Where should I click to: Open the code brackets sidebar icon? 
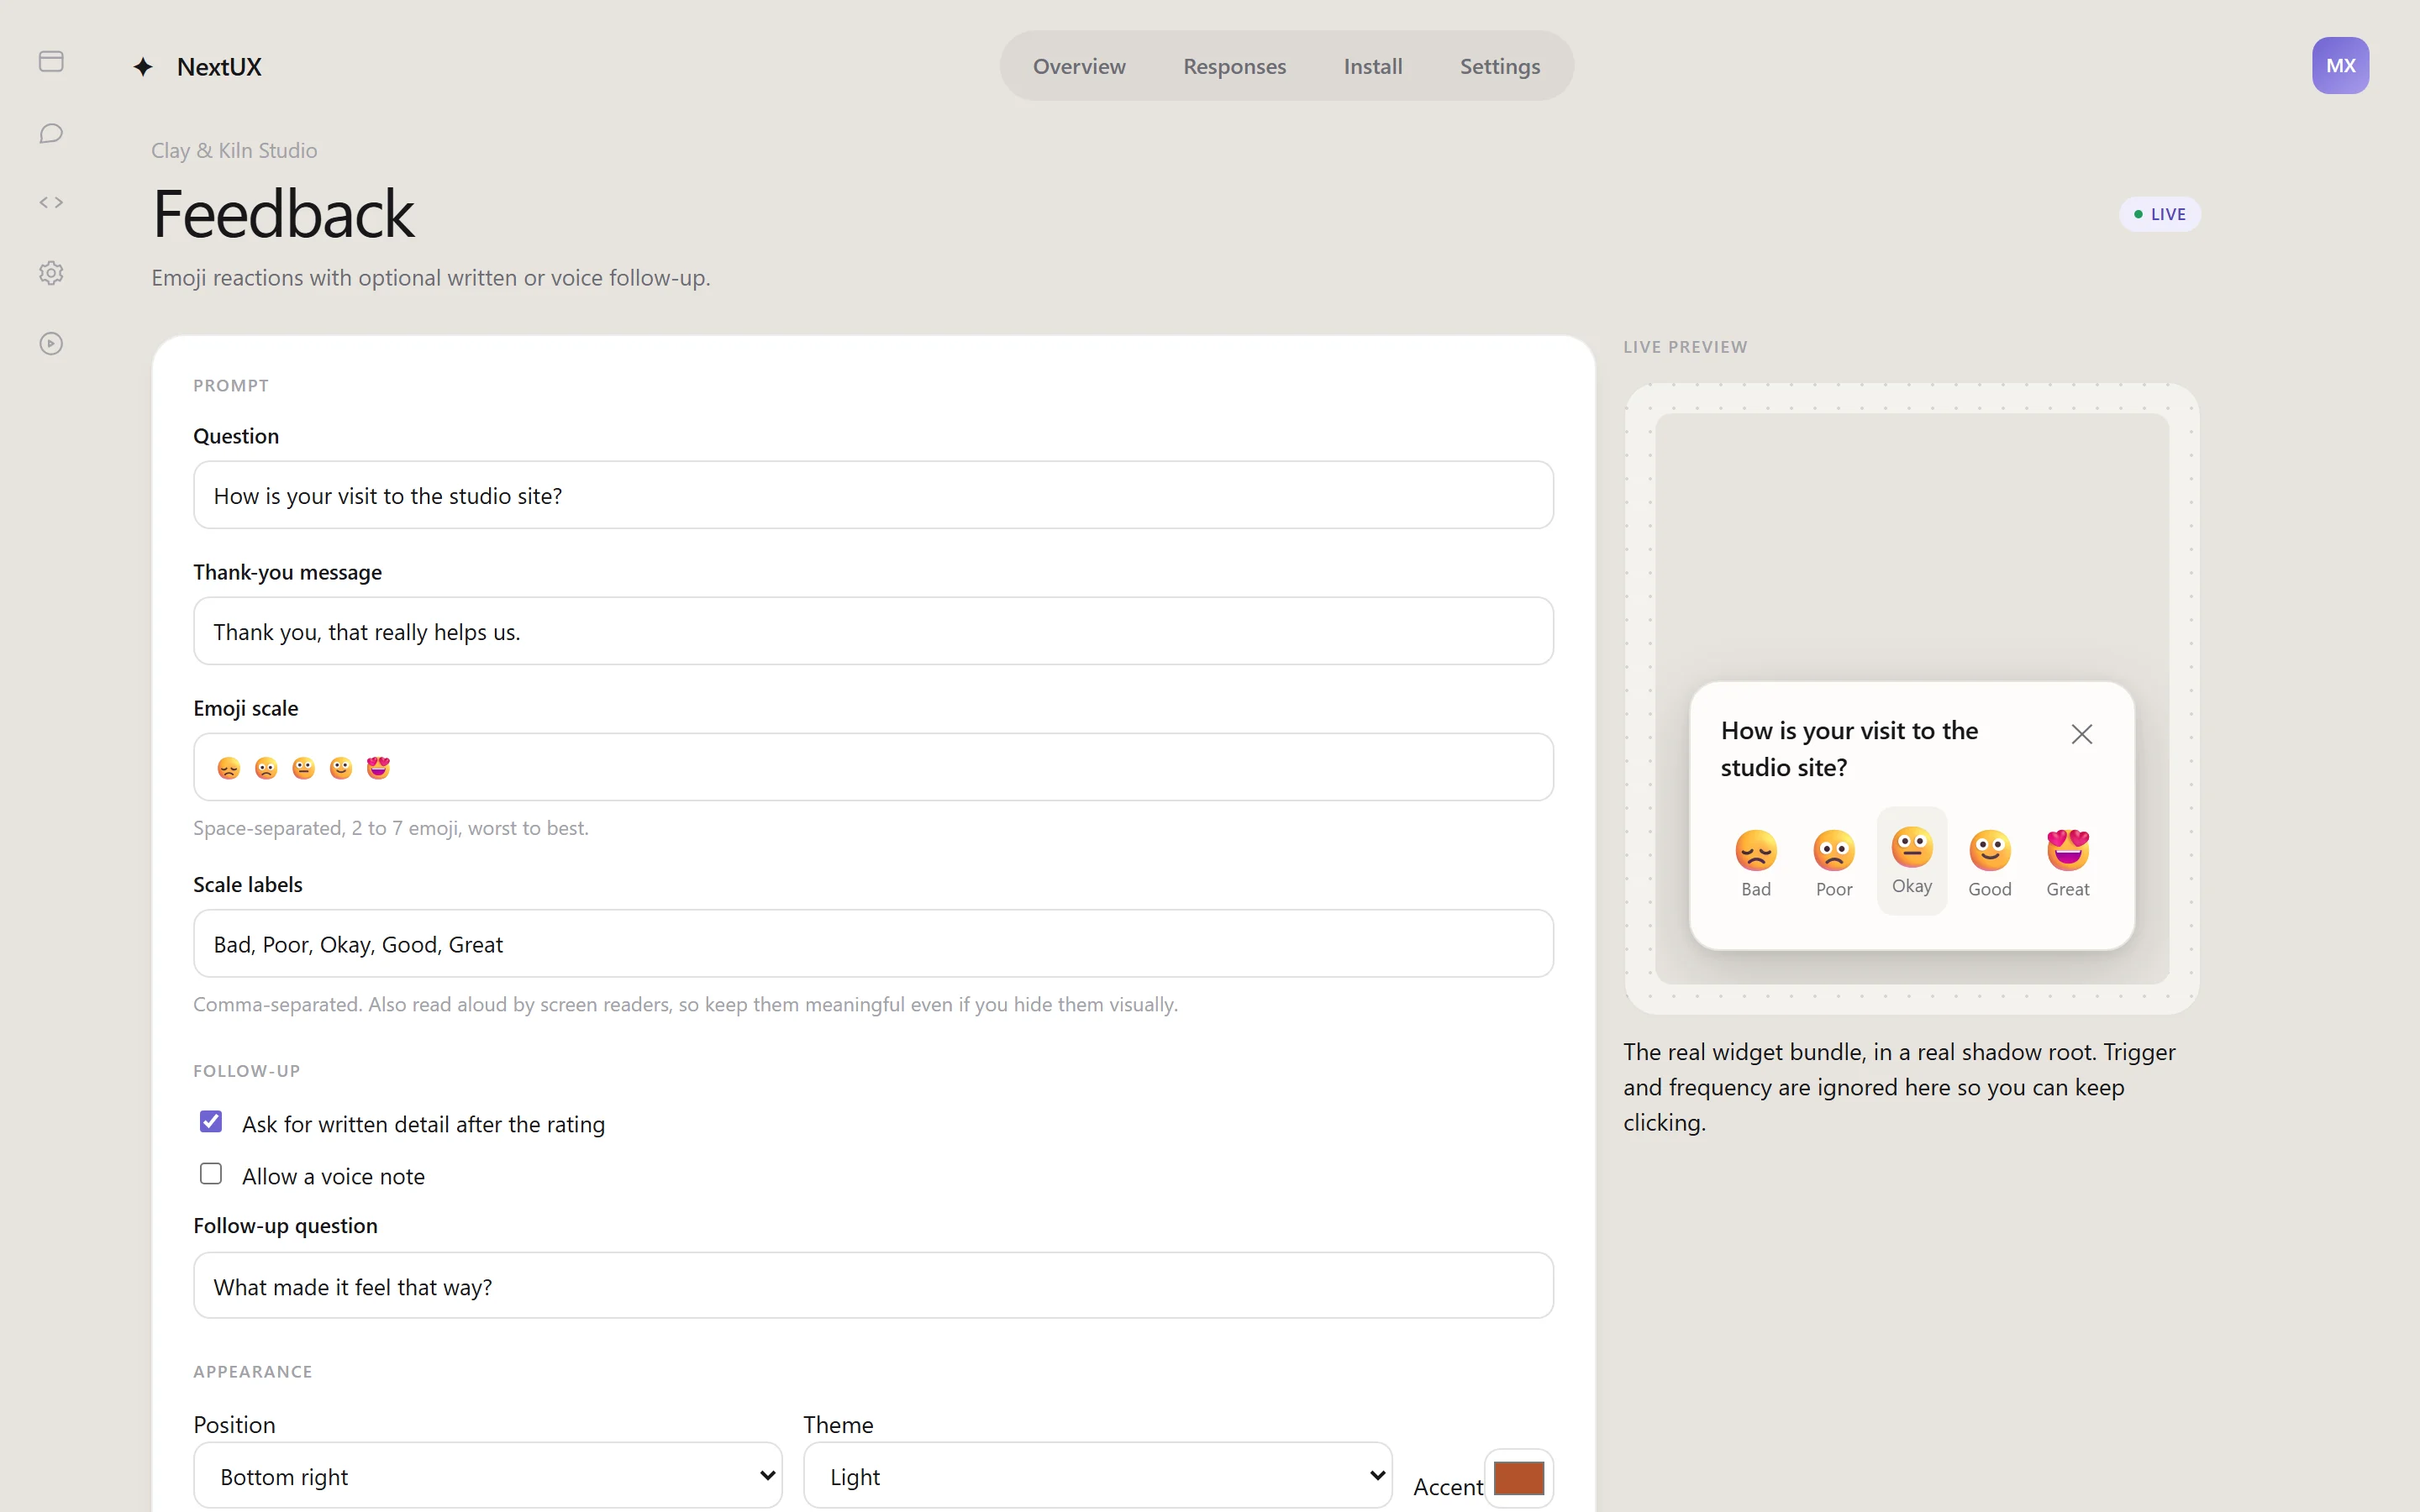[51, 203]
